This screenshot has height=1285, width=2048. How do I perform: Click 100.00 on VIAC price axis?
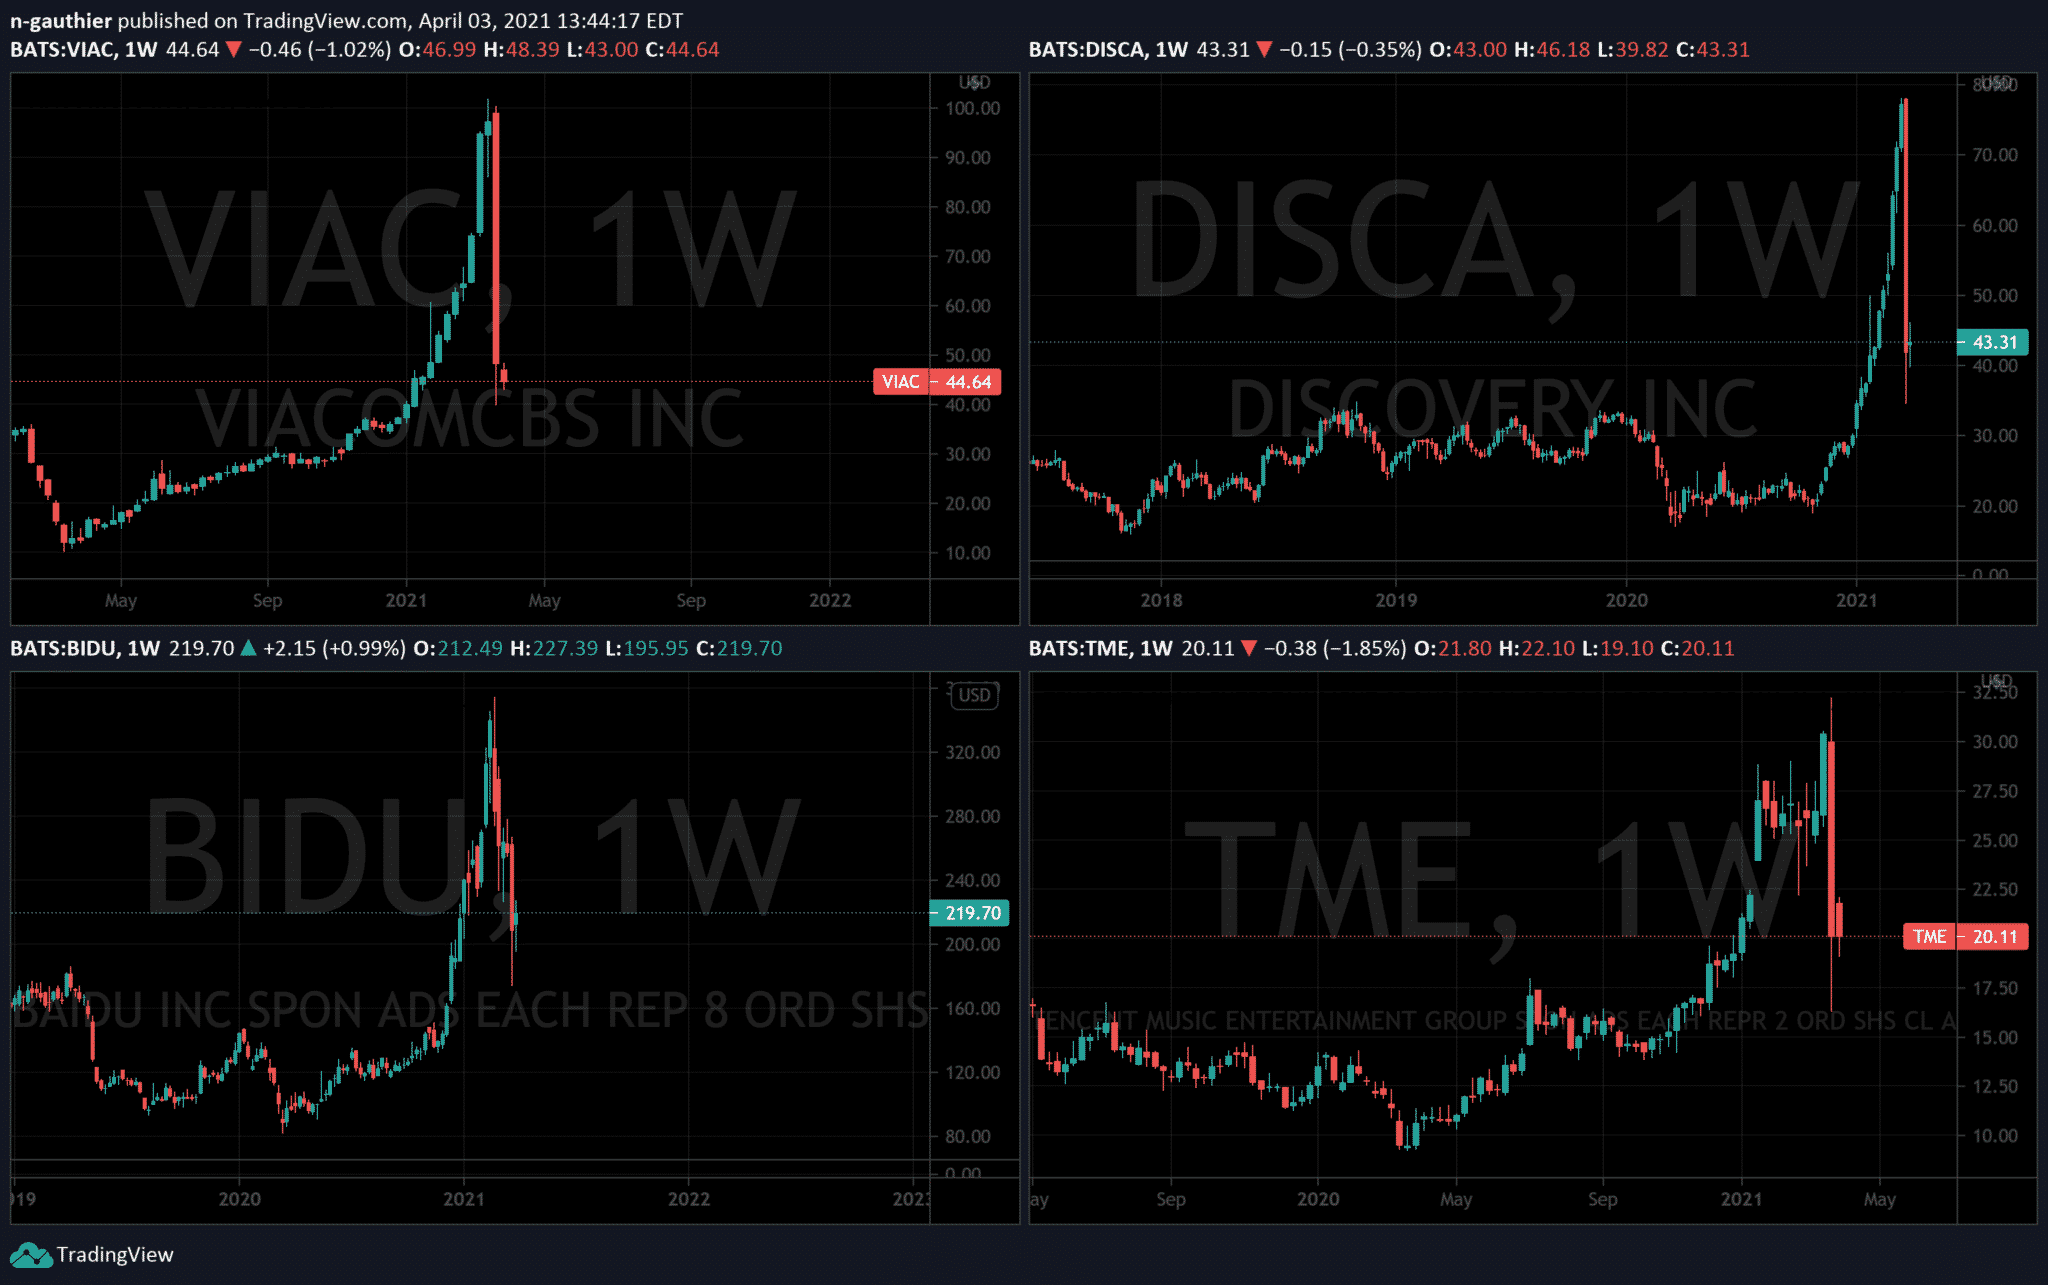click(x=972, y=108)
